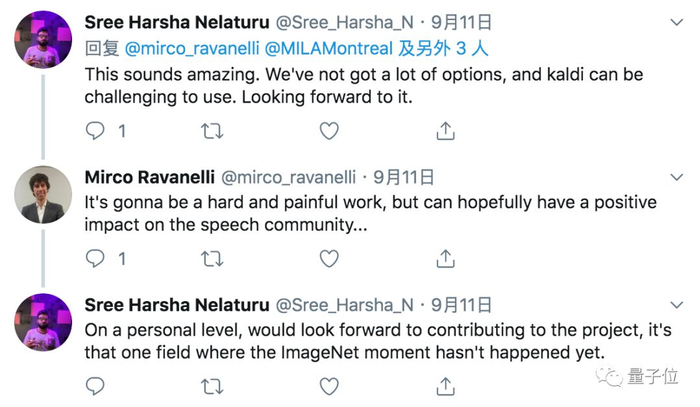The image size is (700, 407).
Task: Click Mirco Ravanelli's profile picture
Action: pyautogui.click(x=42, y=194)
